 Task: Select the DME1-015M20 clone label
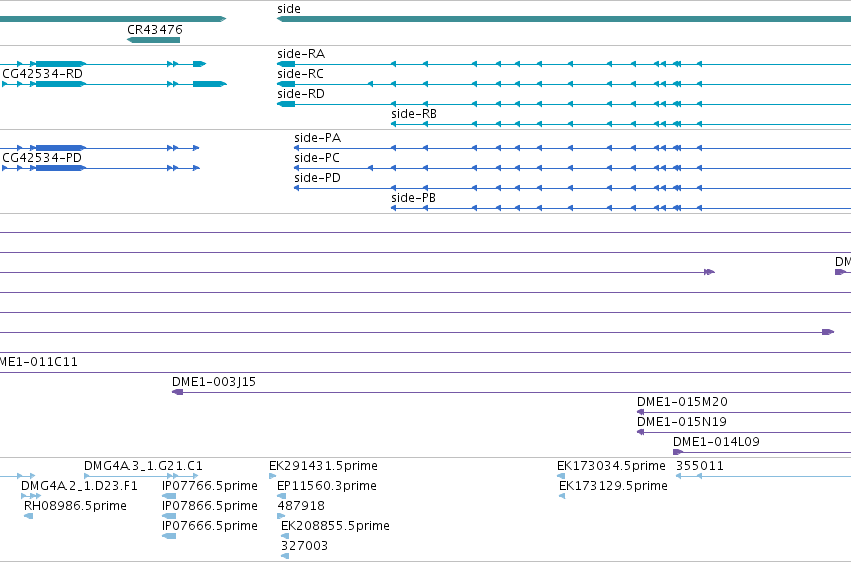[x=682, y=402]
